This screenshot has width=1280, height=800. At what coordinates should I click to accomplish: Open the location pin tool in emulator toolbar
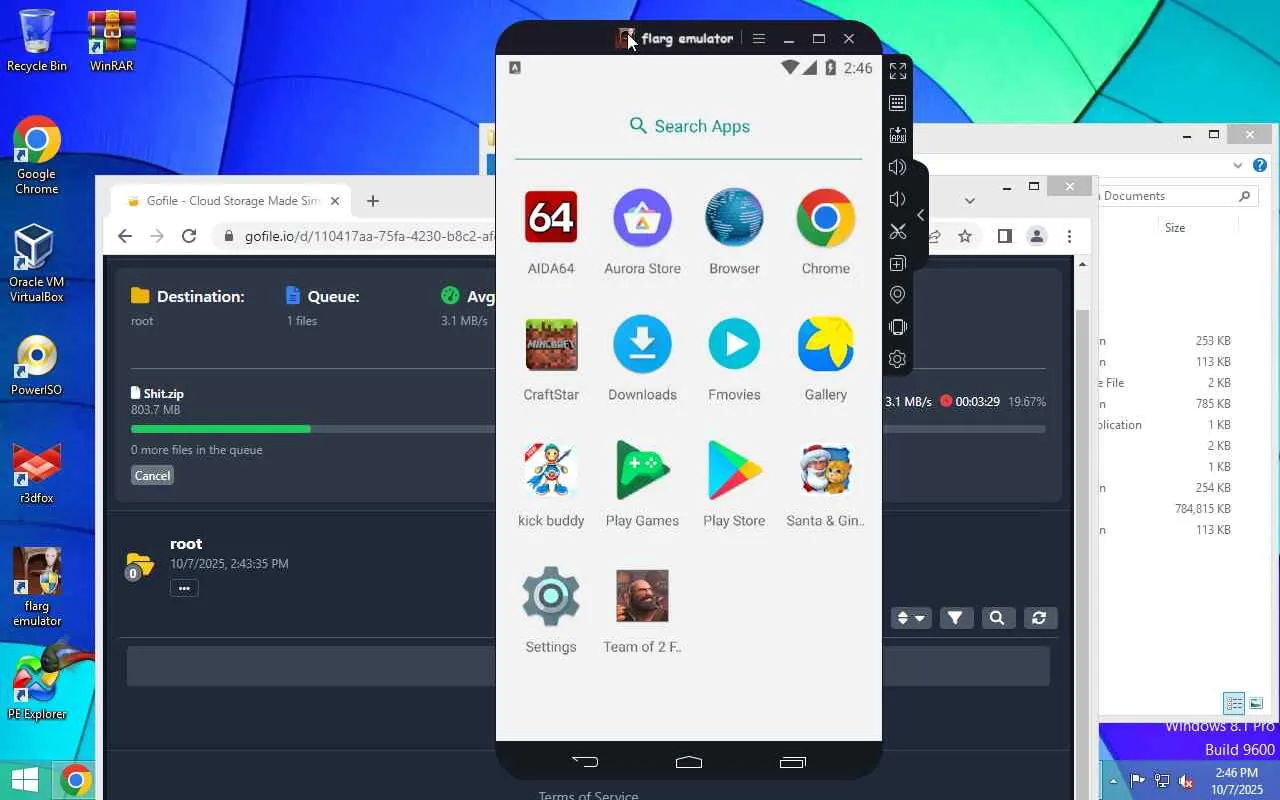[898, 295]
